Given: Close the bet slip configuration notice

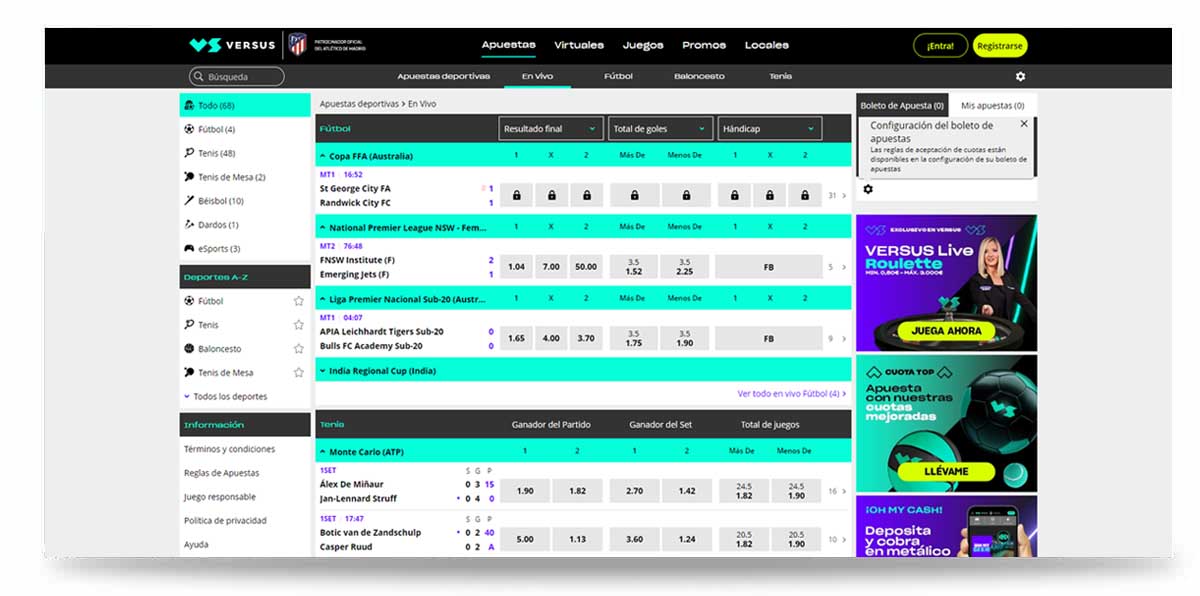Looking at the screenshot, I should click(1024, 124).
